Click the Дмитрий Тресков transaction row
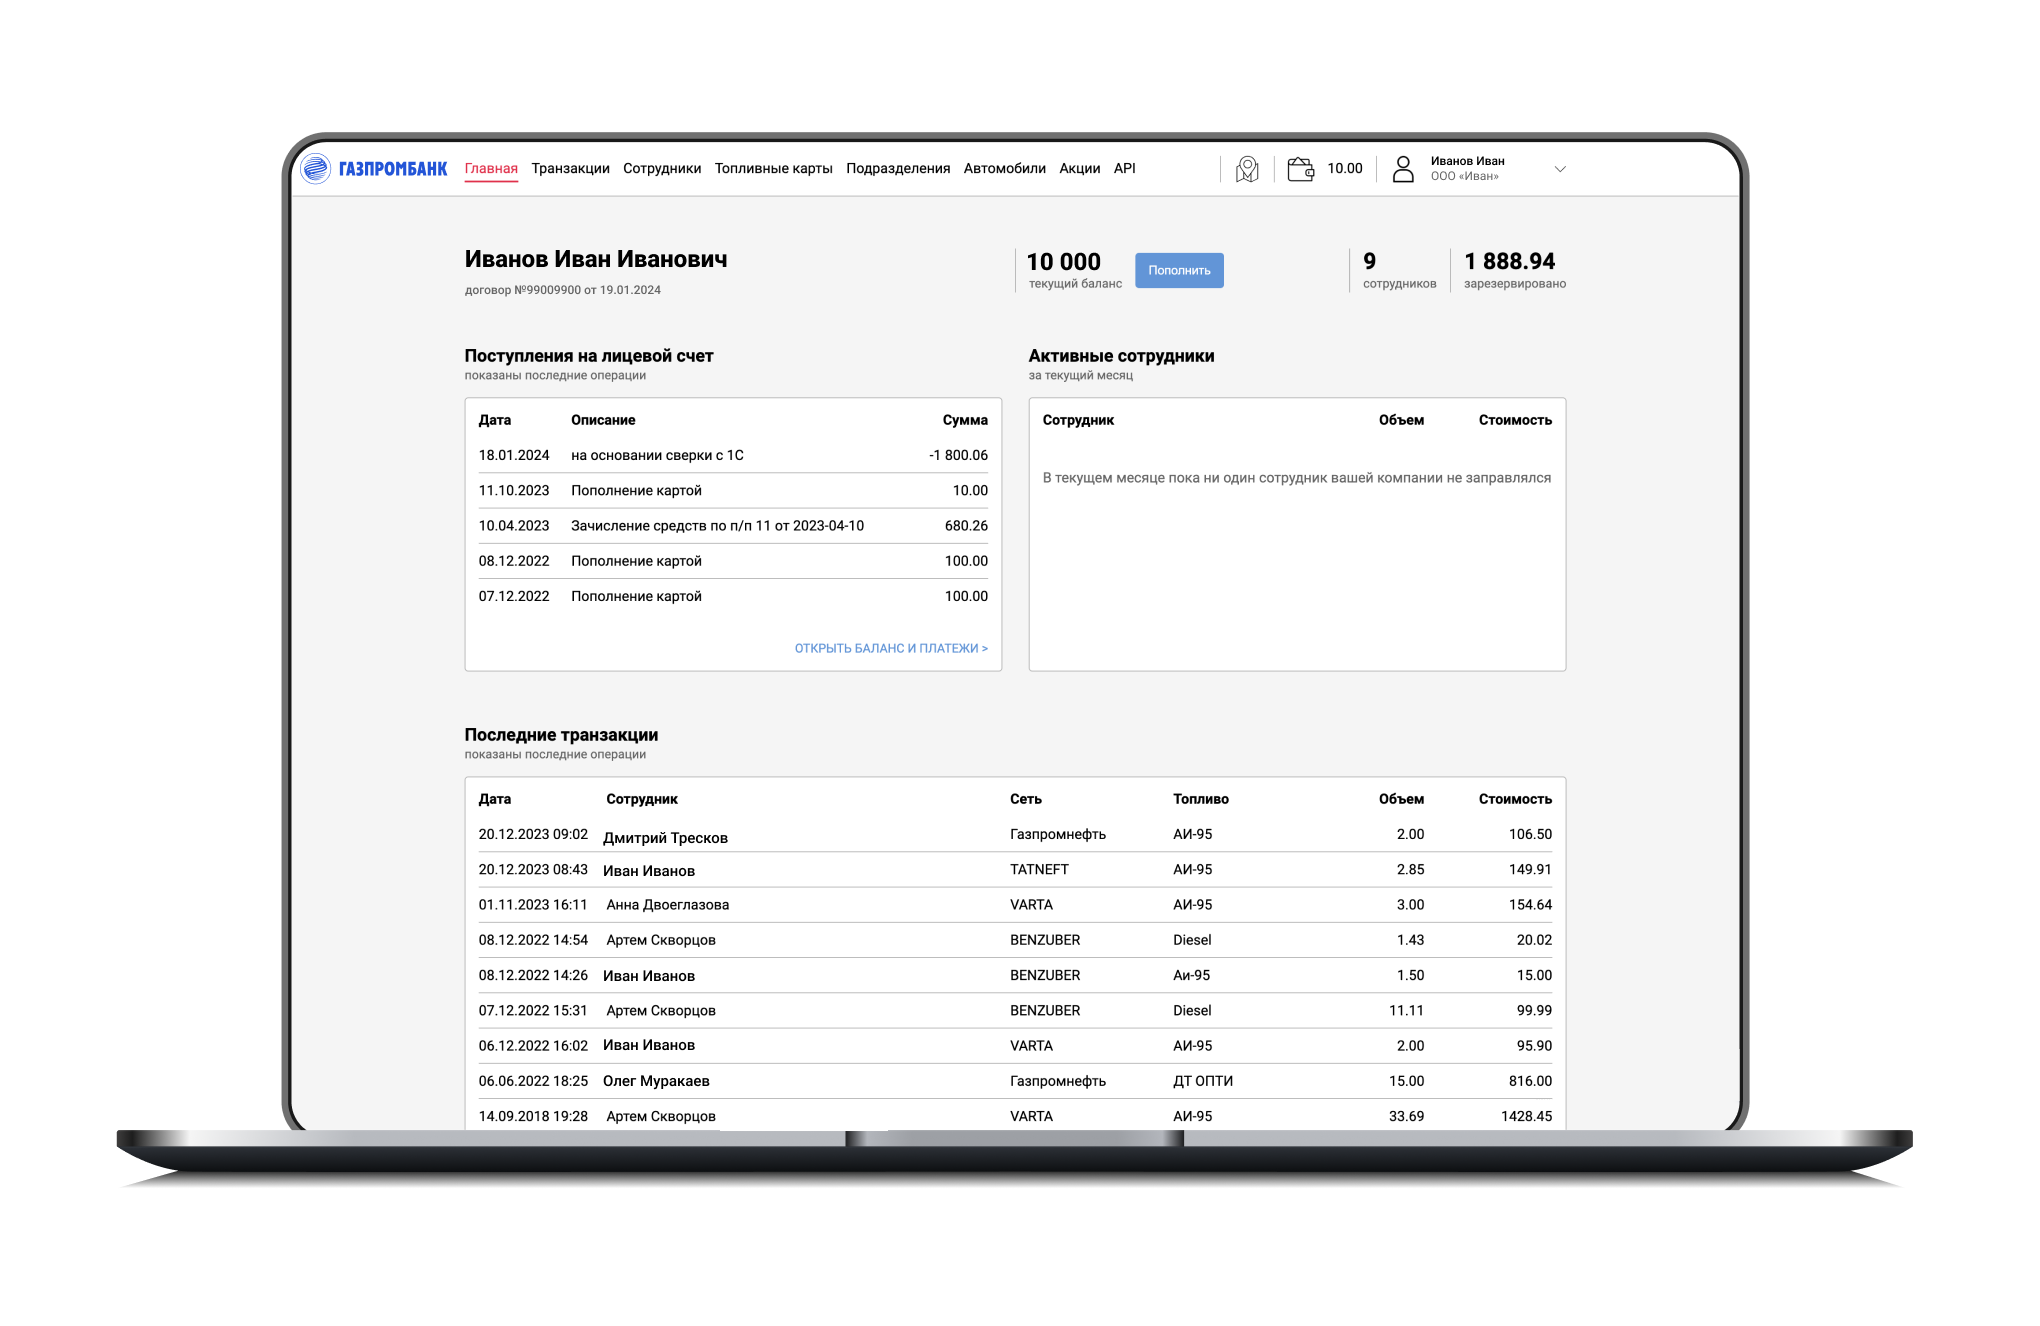Screen dimensions: 2040x1326 click(x=665, y=837)
